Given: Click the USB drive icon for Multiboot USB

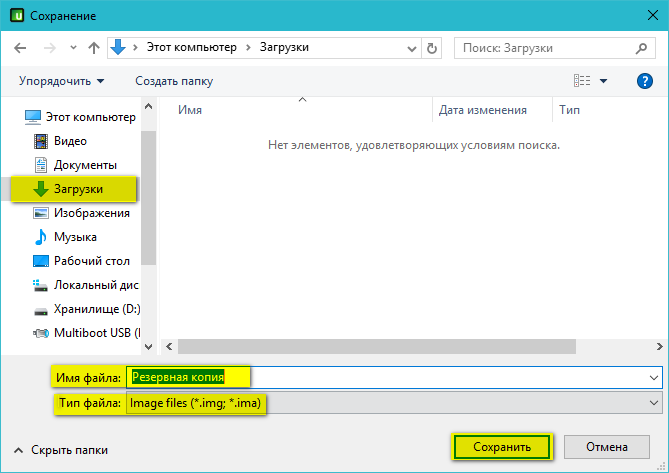Looking at the screenshot, I should [x=41, y=333].
